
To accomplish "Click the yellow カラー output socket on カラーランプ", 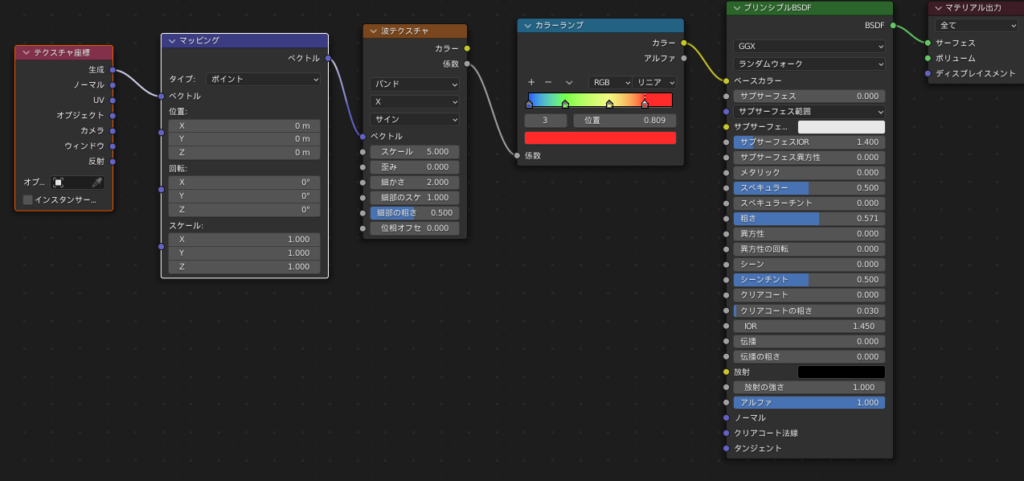I will (684, 43).
